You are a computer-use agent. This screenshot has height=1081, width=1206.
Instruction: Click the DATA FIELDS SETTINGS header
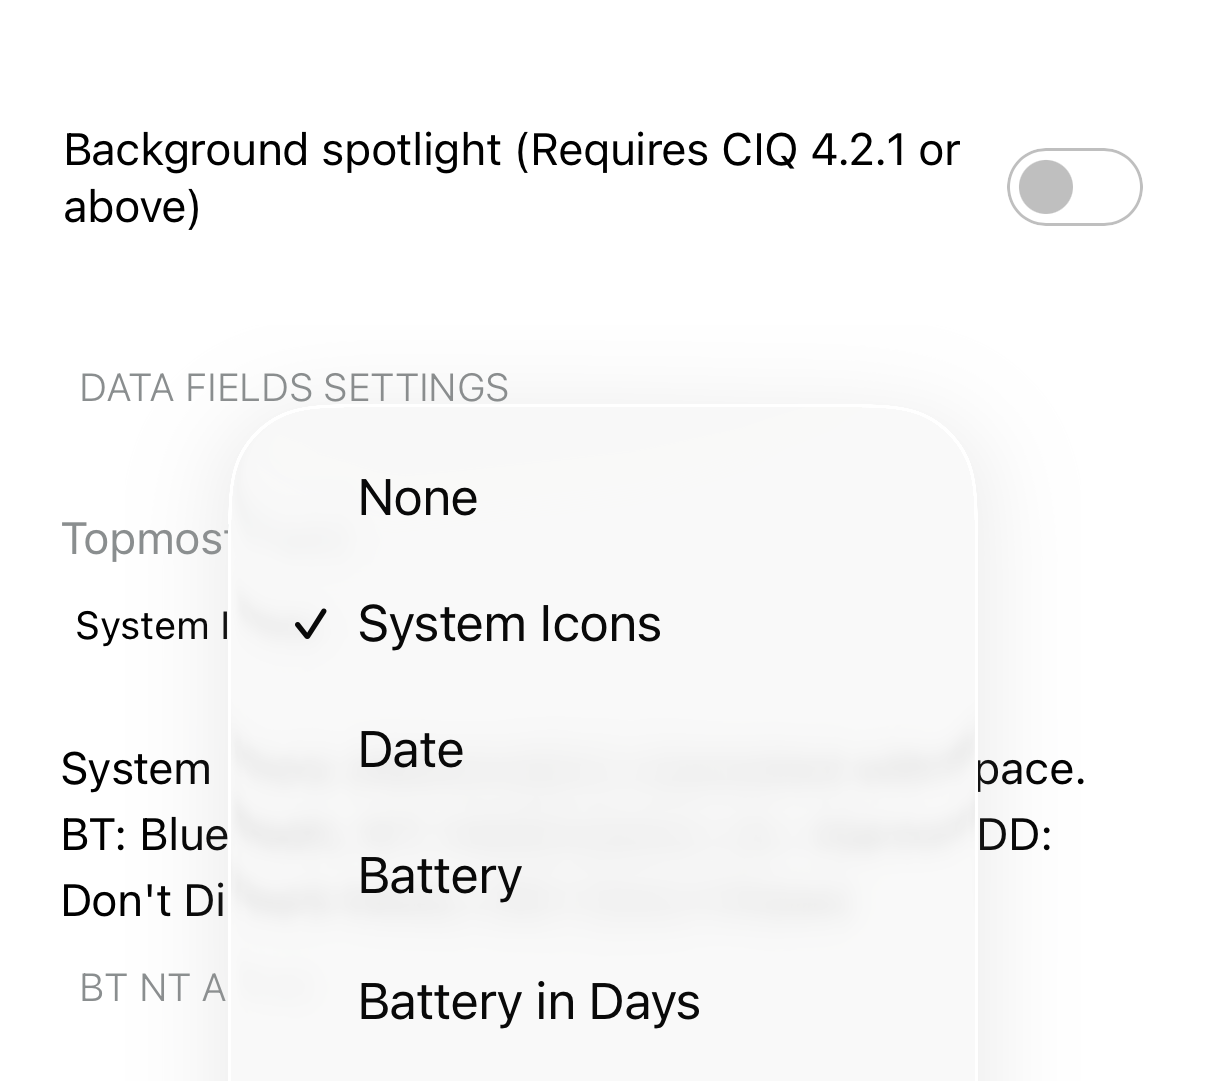point(294,388)
